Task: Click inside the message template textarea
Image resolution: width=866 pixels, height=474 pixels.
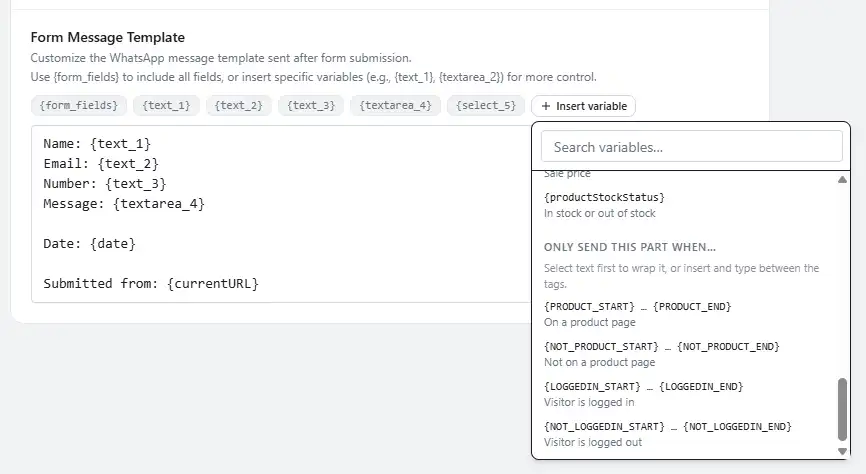Action: [x=281, y=214]
